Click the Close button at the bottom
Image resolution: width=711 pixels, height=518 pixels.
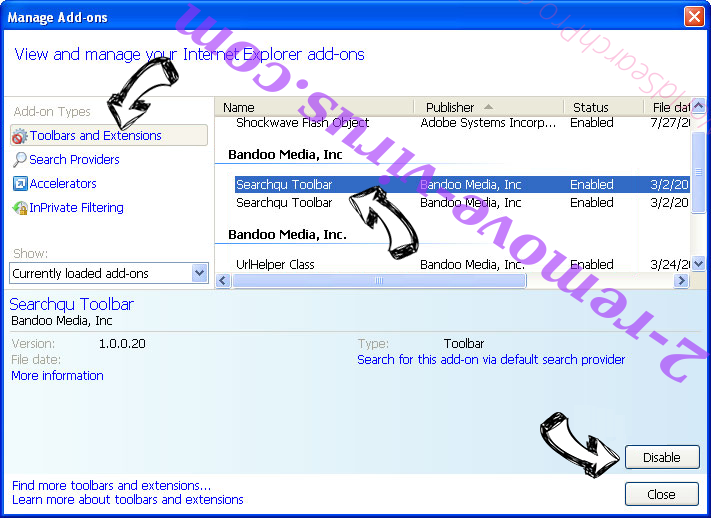(x=662, y=494)
